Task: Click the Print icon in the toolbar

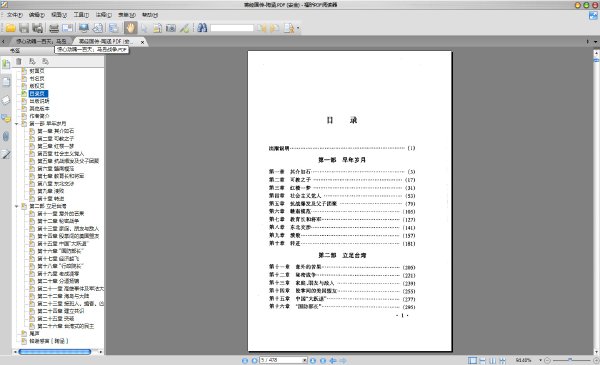Action: pyautogui.click(x=54, y=28)
